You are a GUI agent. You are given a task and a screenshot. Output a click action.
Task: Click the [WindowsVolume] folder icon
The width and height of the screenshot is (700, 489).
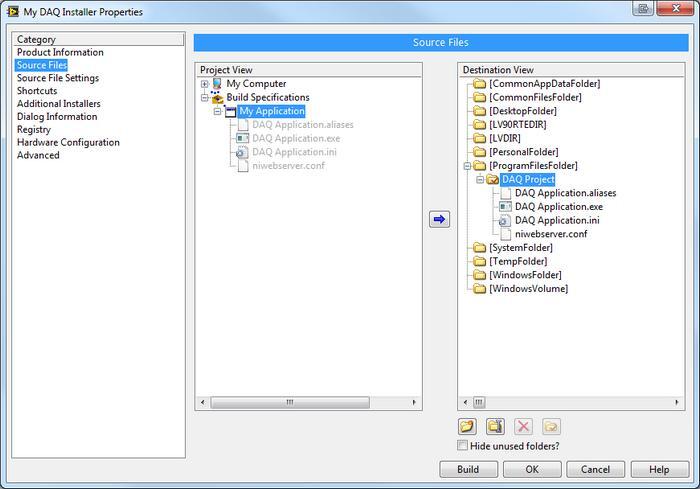(x=479, y=288)
